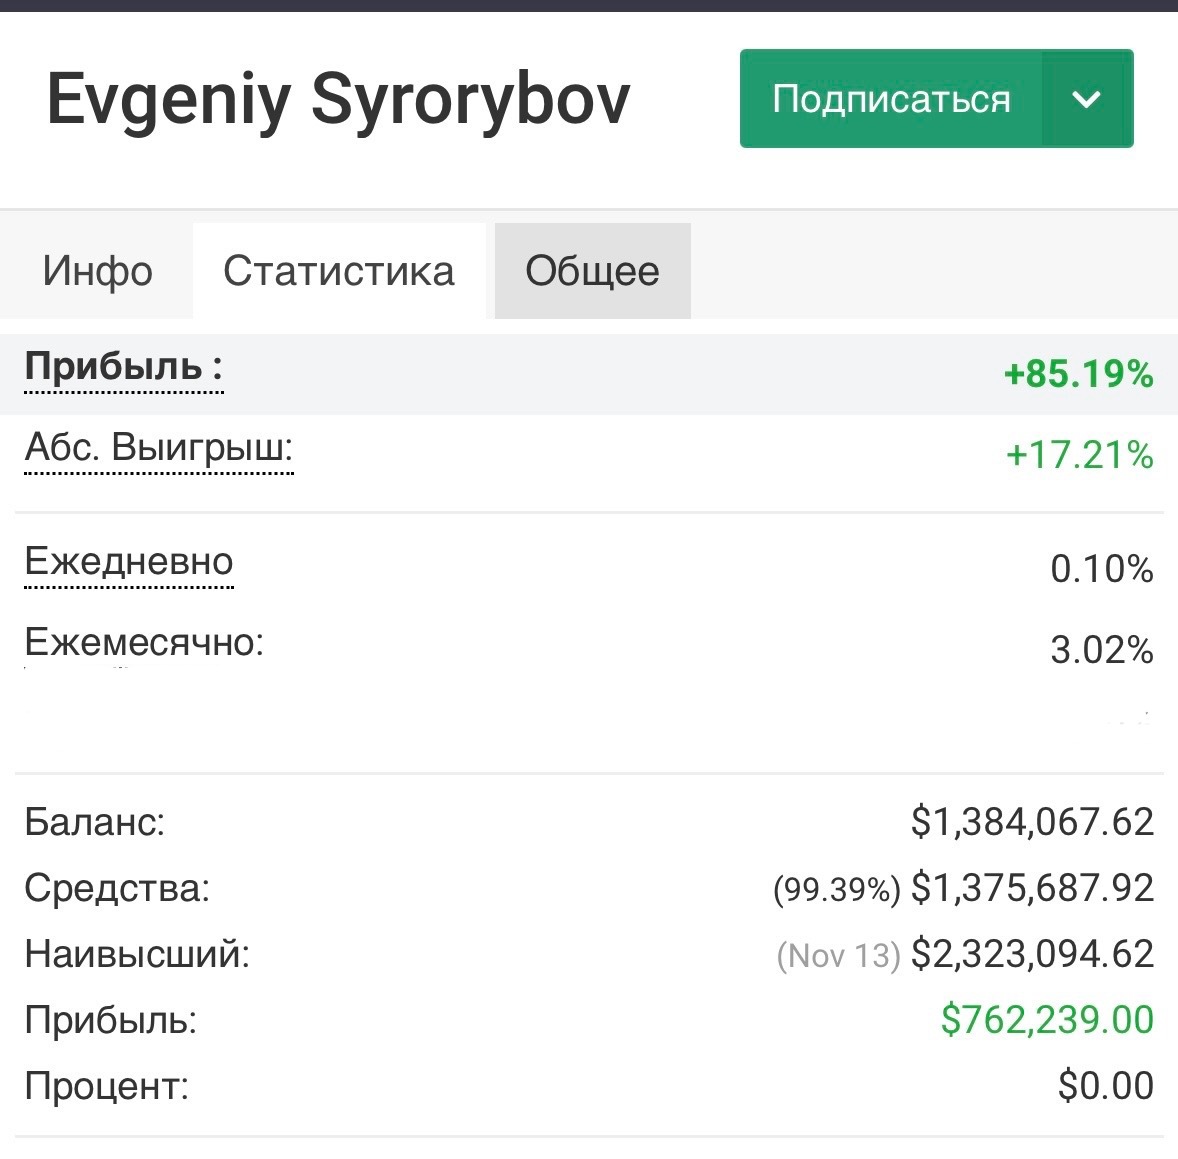Image resolution: width=1178 pixels, height=1159 pixels.
Task: Open the Общее tab
Action: tap(592, 271)
